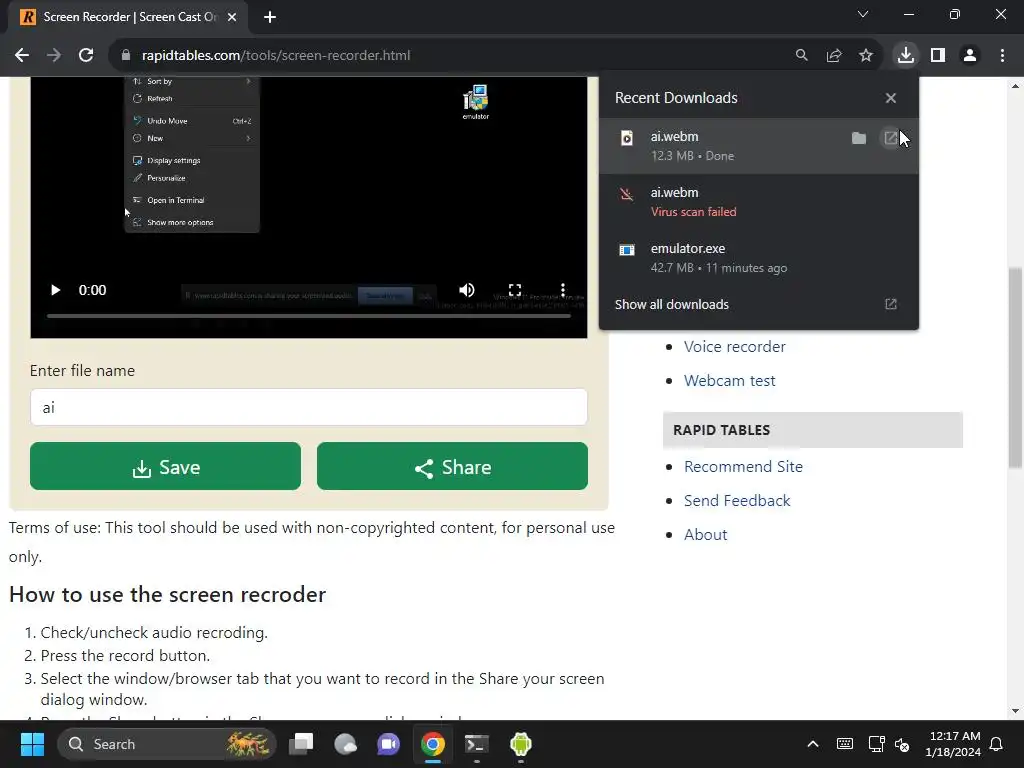Enter fullscreen on the video player
1024x768 pixels.
coord(515,290)
